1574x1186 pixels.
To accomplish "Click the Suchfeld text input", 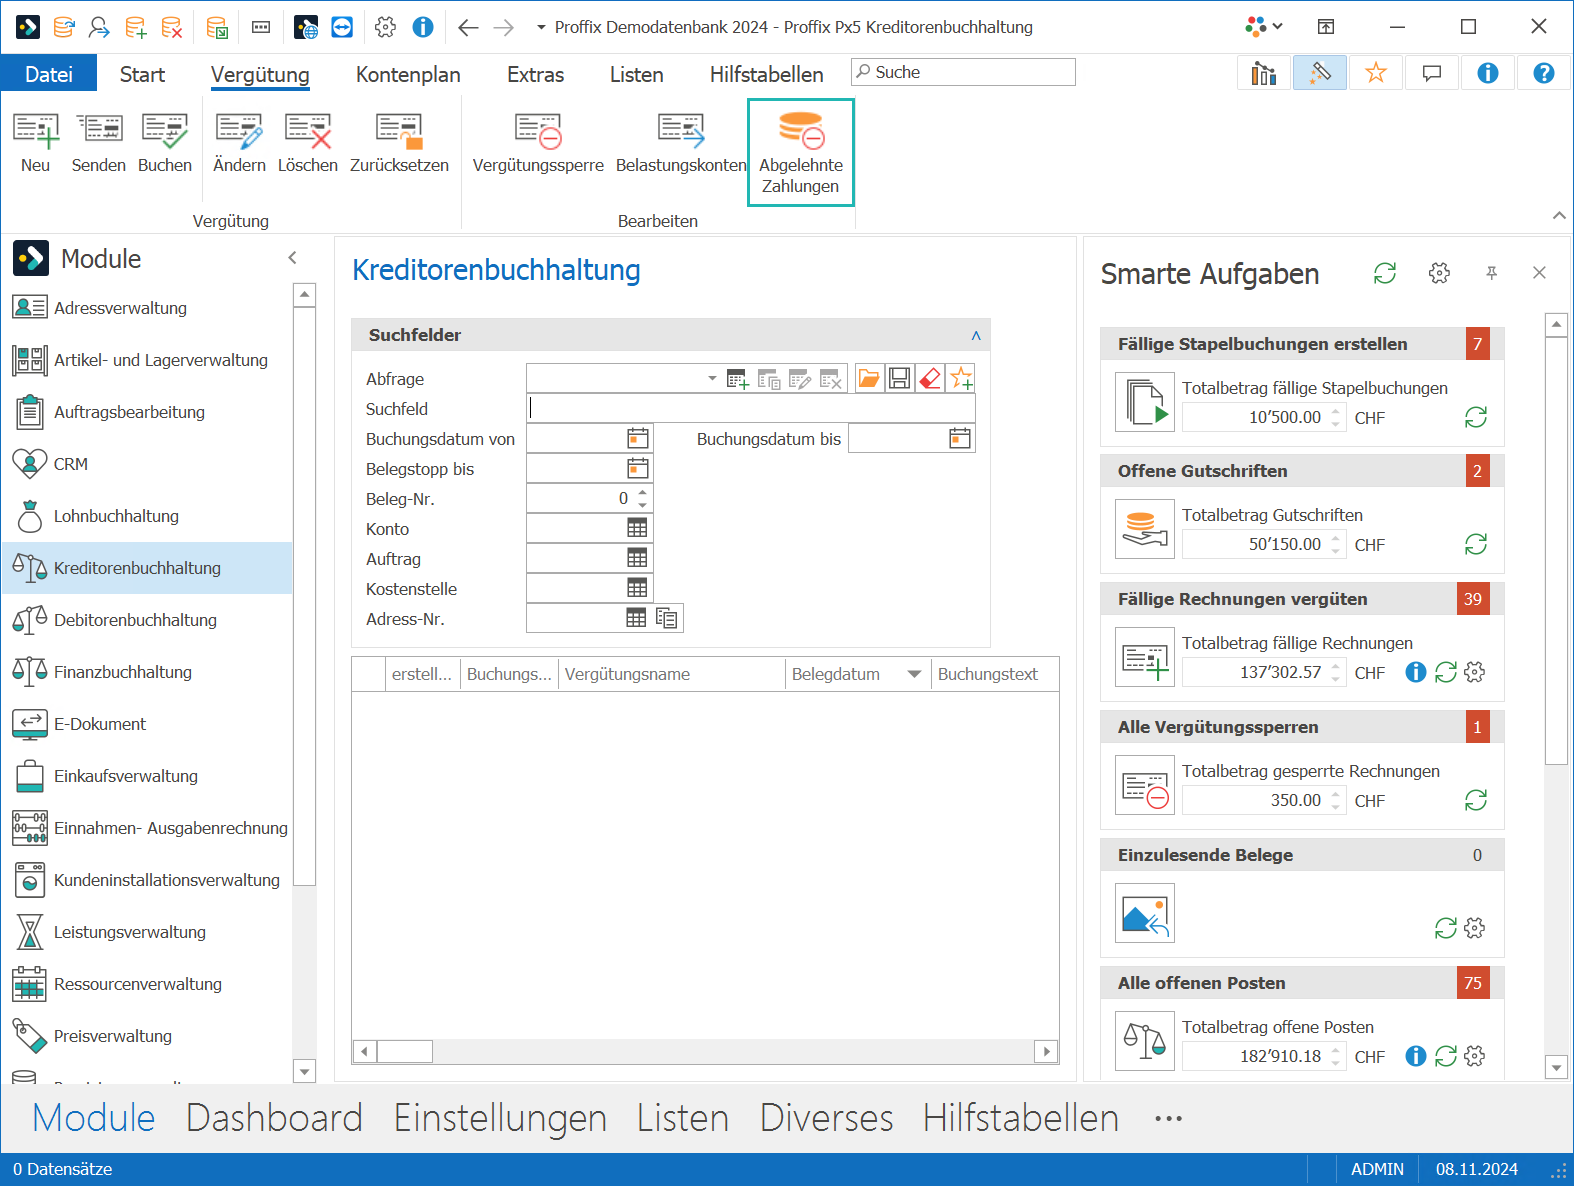I will click(x=750, y=408).
